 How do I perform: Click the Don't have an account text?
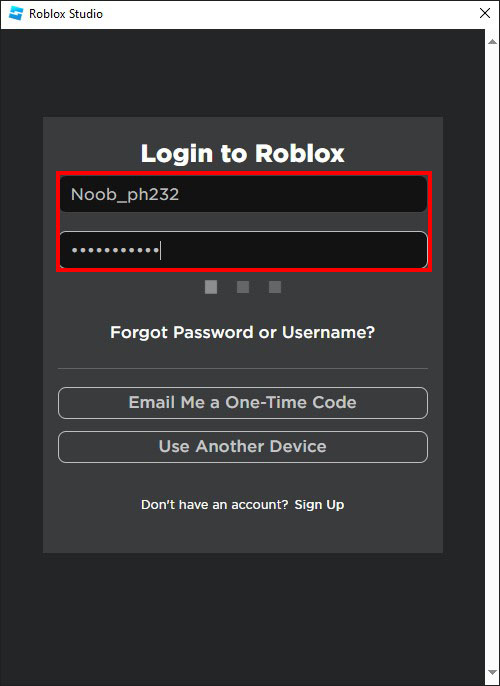(214, 504)
